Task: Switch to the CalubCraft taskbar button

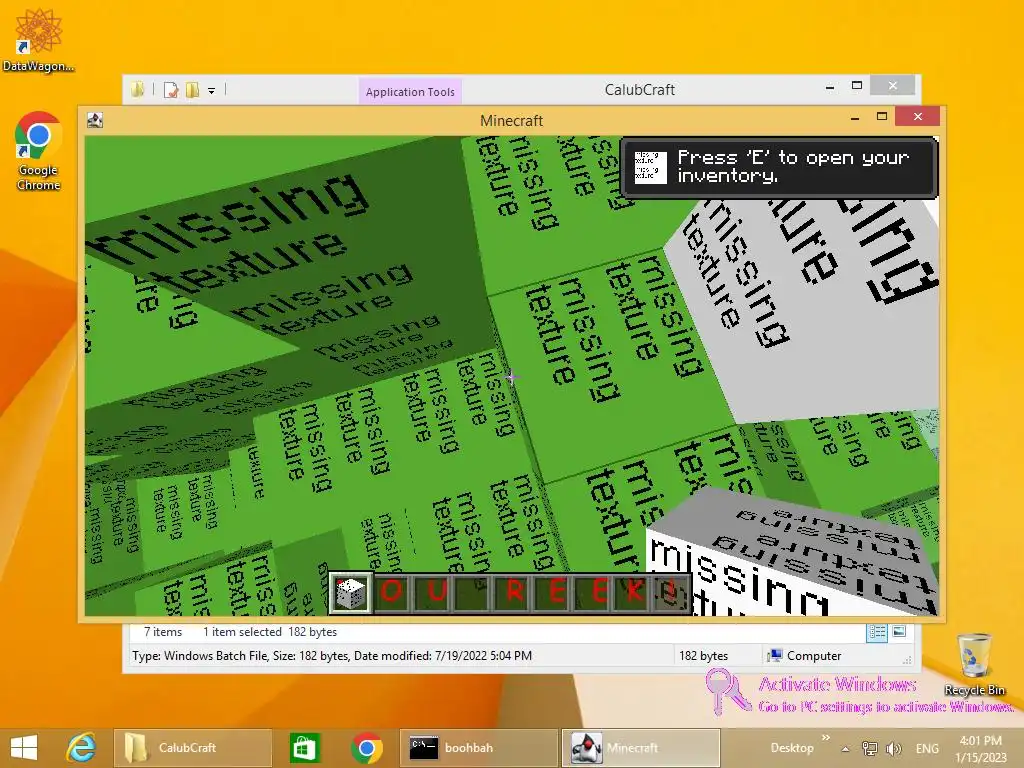Action: click(x=193, y=748)
